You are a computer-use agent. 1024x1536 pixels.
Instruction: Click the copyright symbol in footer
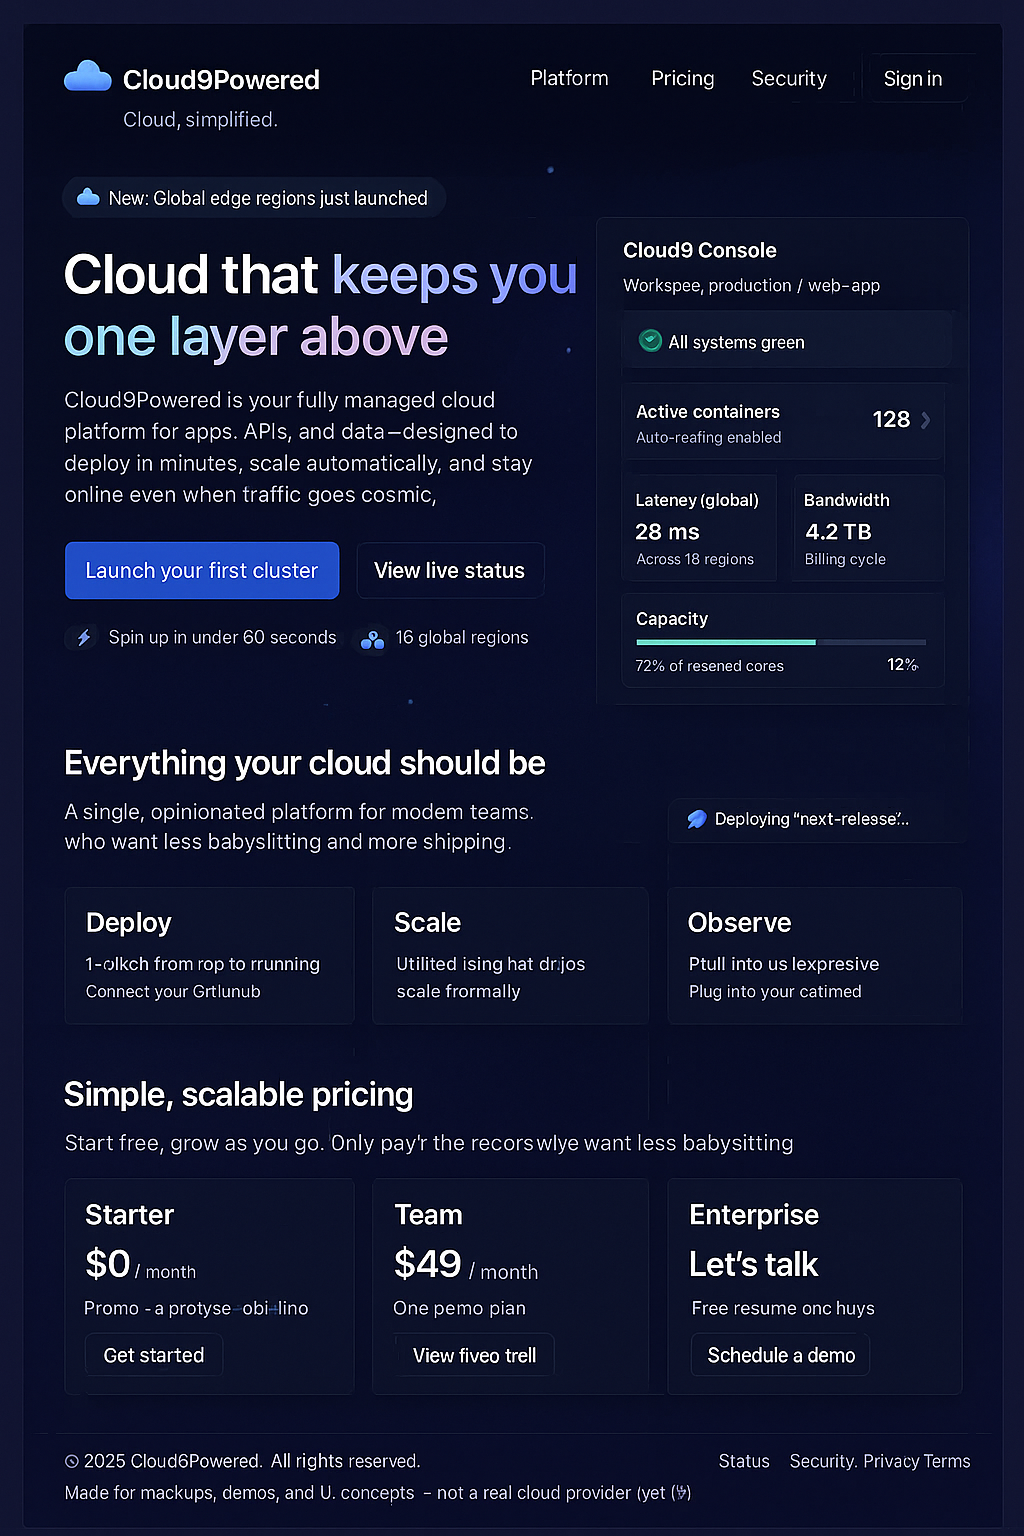[x=72, y=1461]
